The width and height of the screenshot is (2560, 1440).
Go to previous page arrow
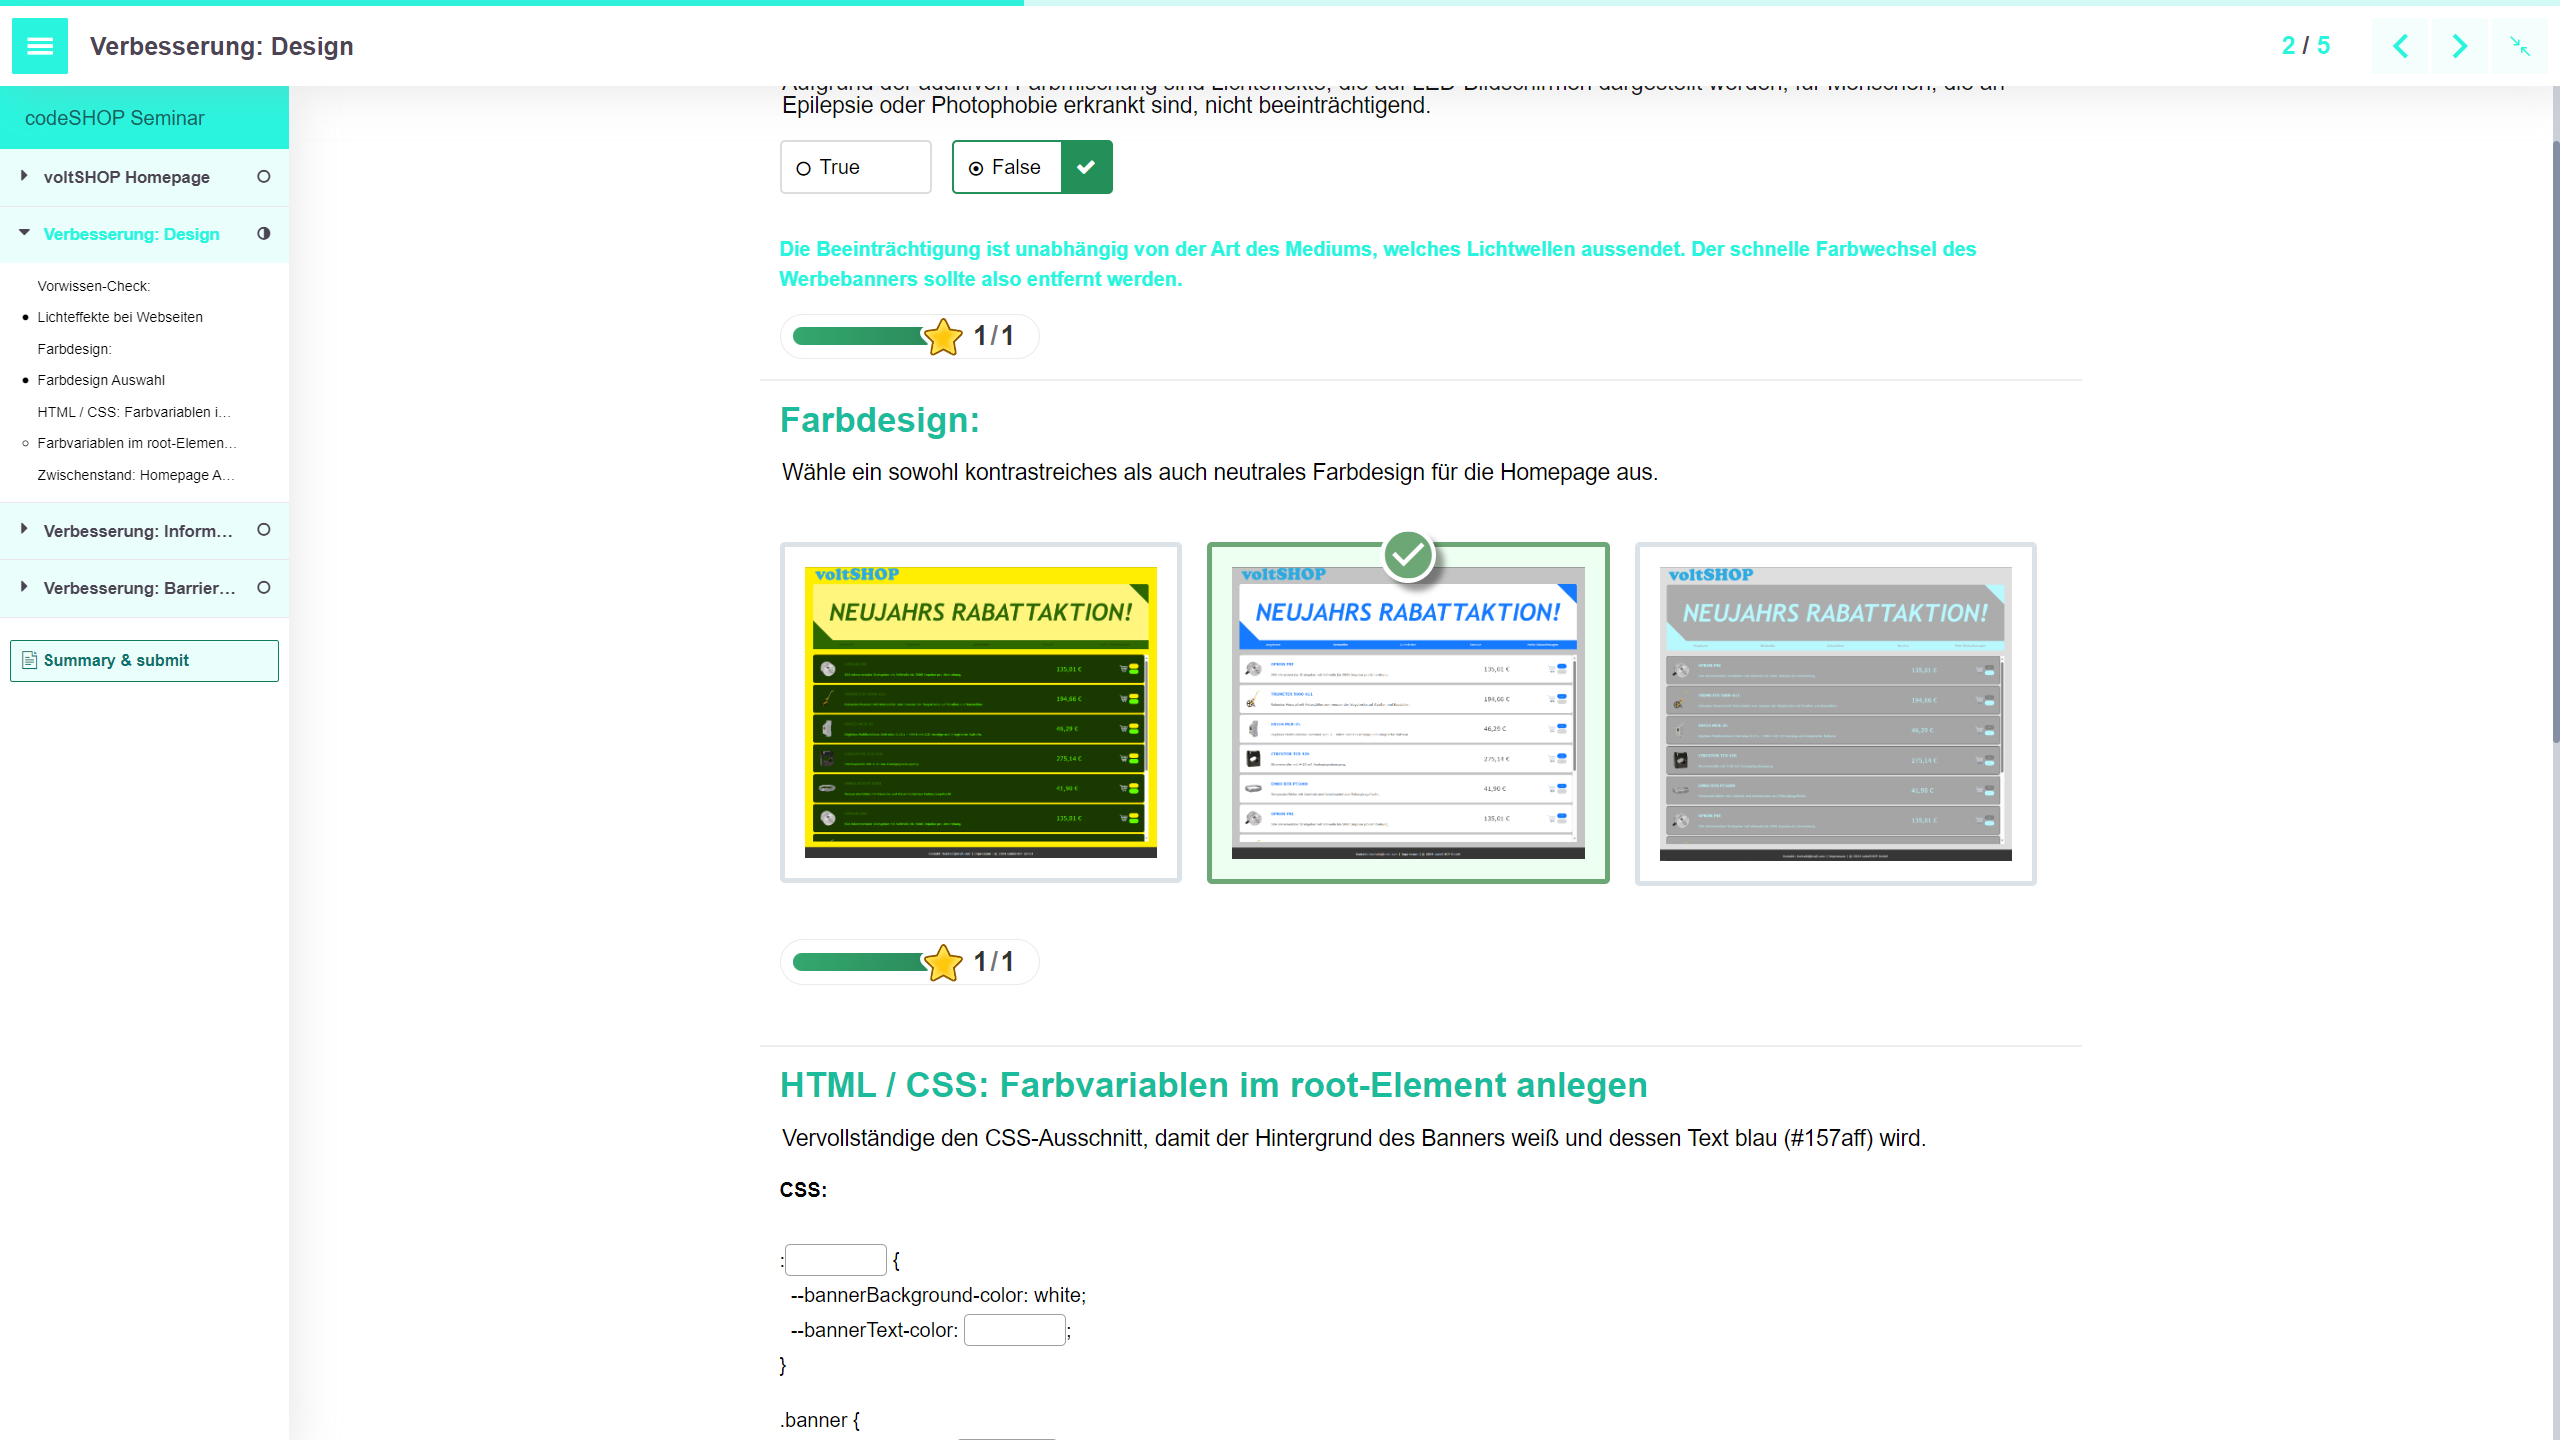click(x=2400, y=46)
